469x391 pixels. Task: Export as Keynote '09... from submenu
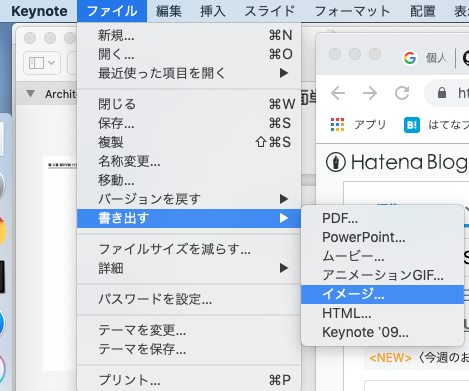(x=382, y=332)
